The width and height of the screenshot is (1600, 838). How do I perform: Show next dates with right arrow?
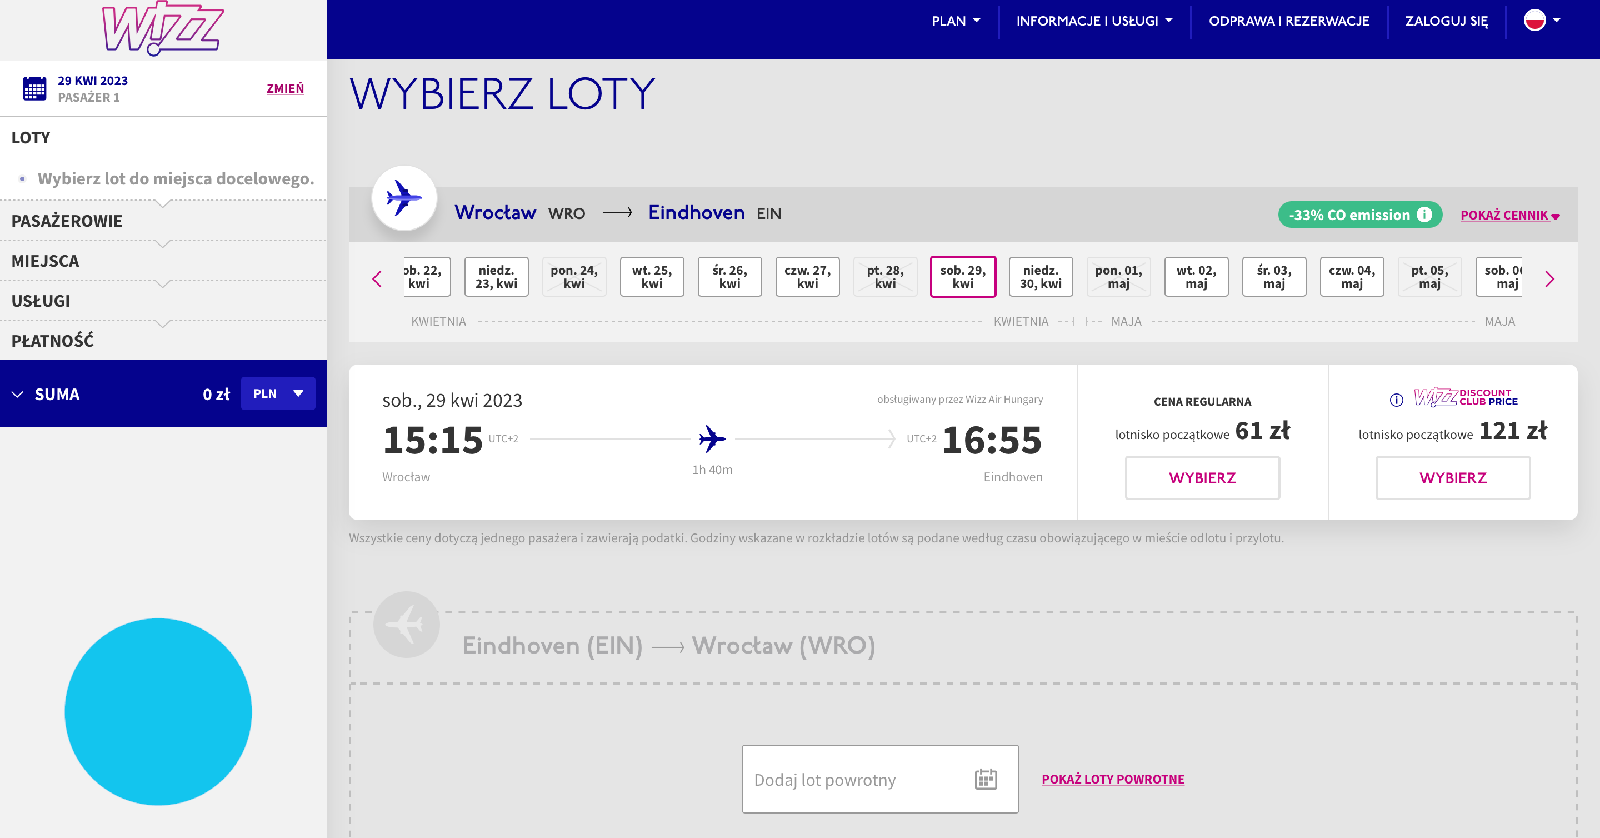tap(1549, 279)
